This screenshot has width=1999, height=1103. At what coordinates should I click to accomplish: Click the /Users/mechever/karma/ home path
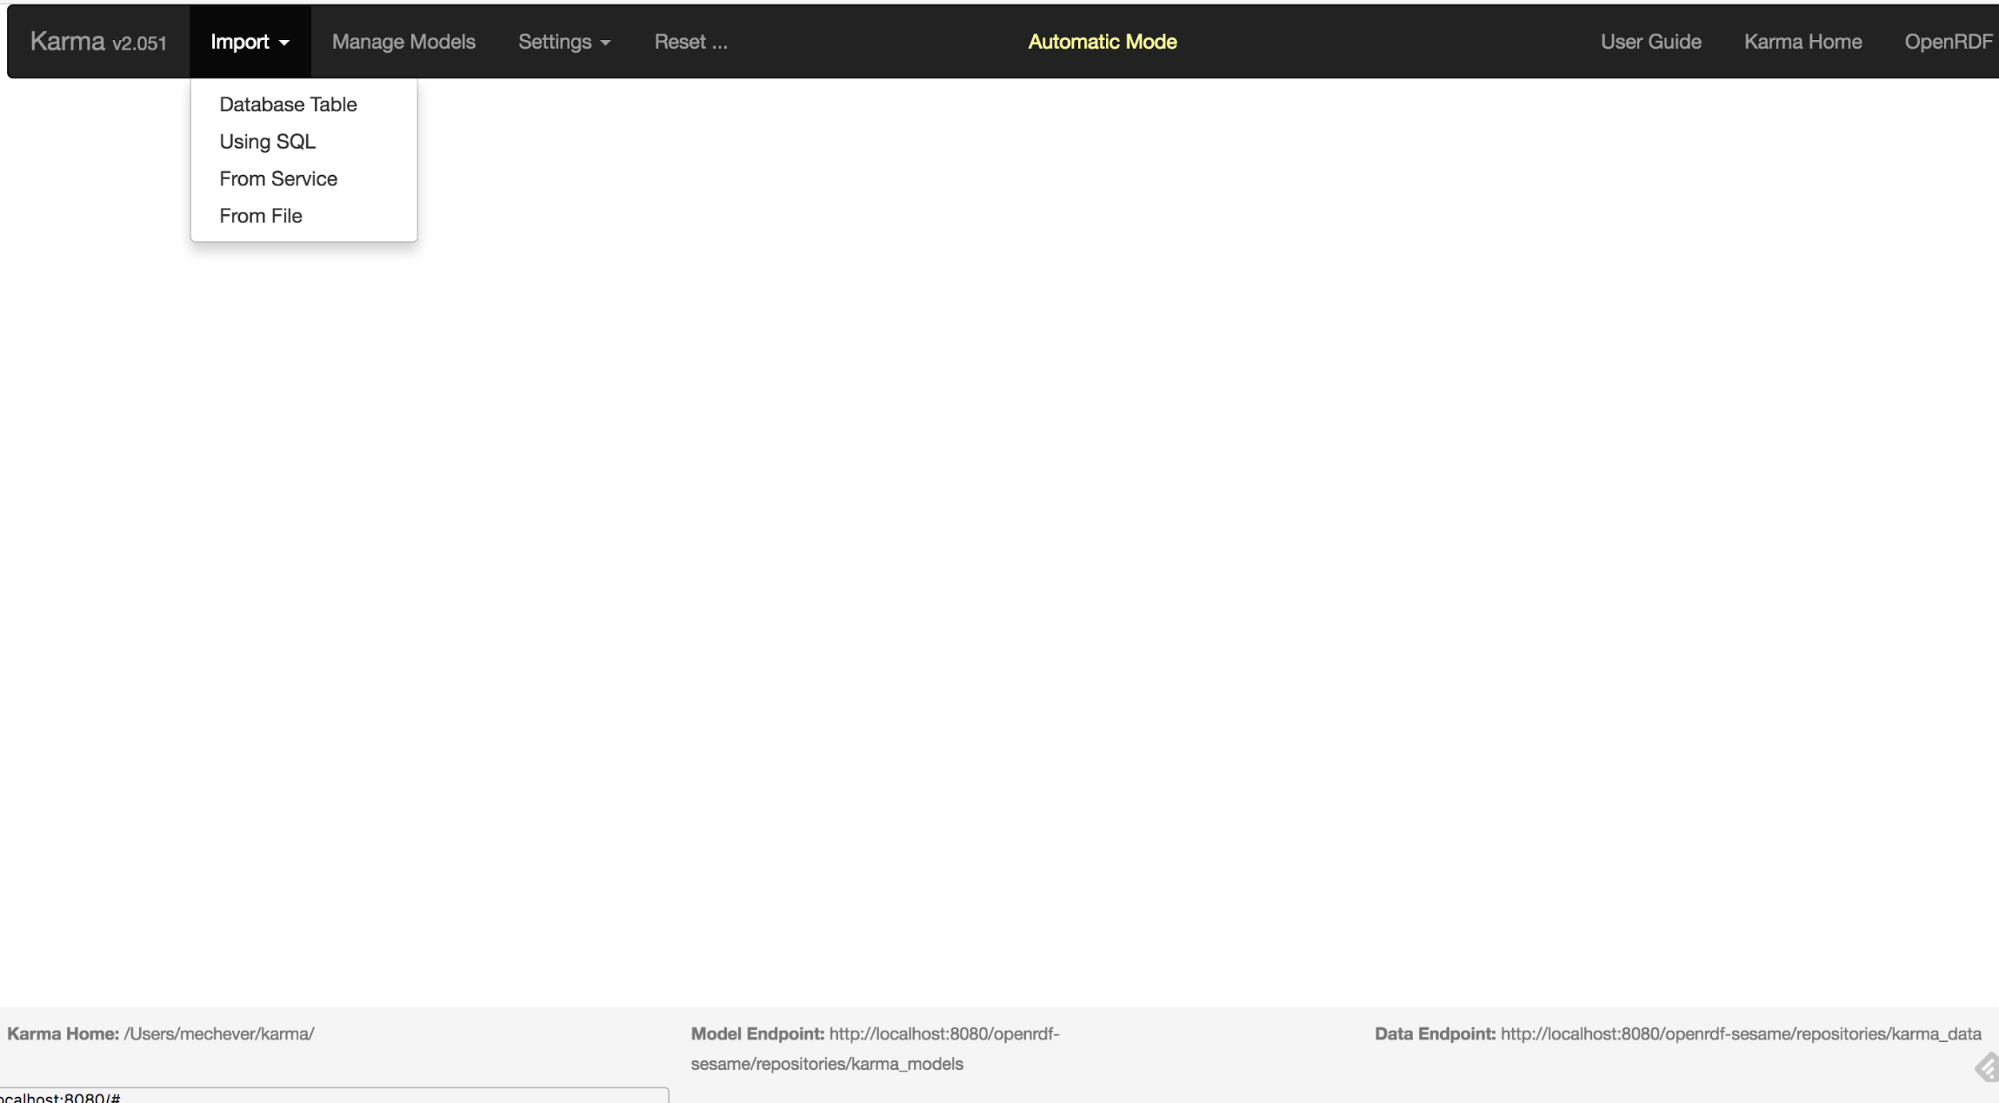point(219,1034)
